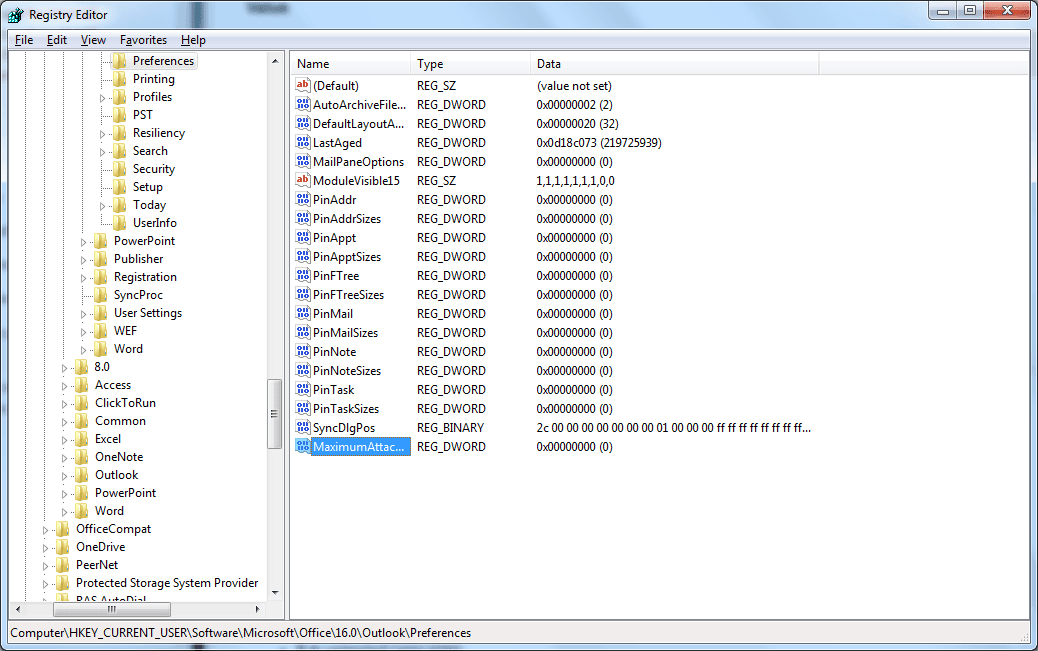This screenshot has width=1038, height=651.
Task: Click the folder icon of the PeerNet key
Action: 62,565
